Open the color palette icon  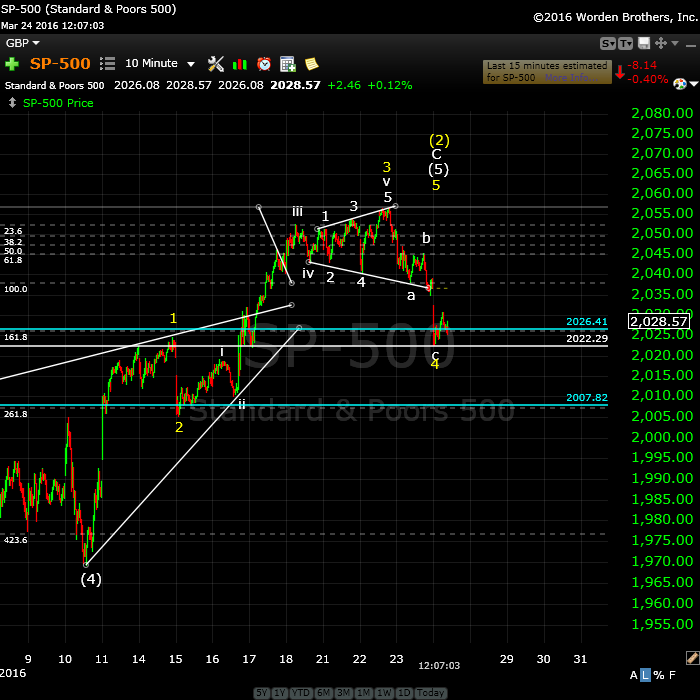click(x=679, y=84)
